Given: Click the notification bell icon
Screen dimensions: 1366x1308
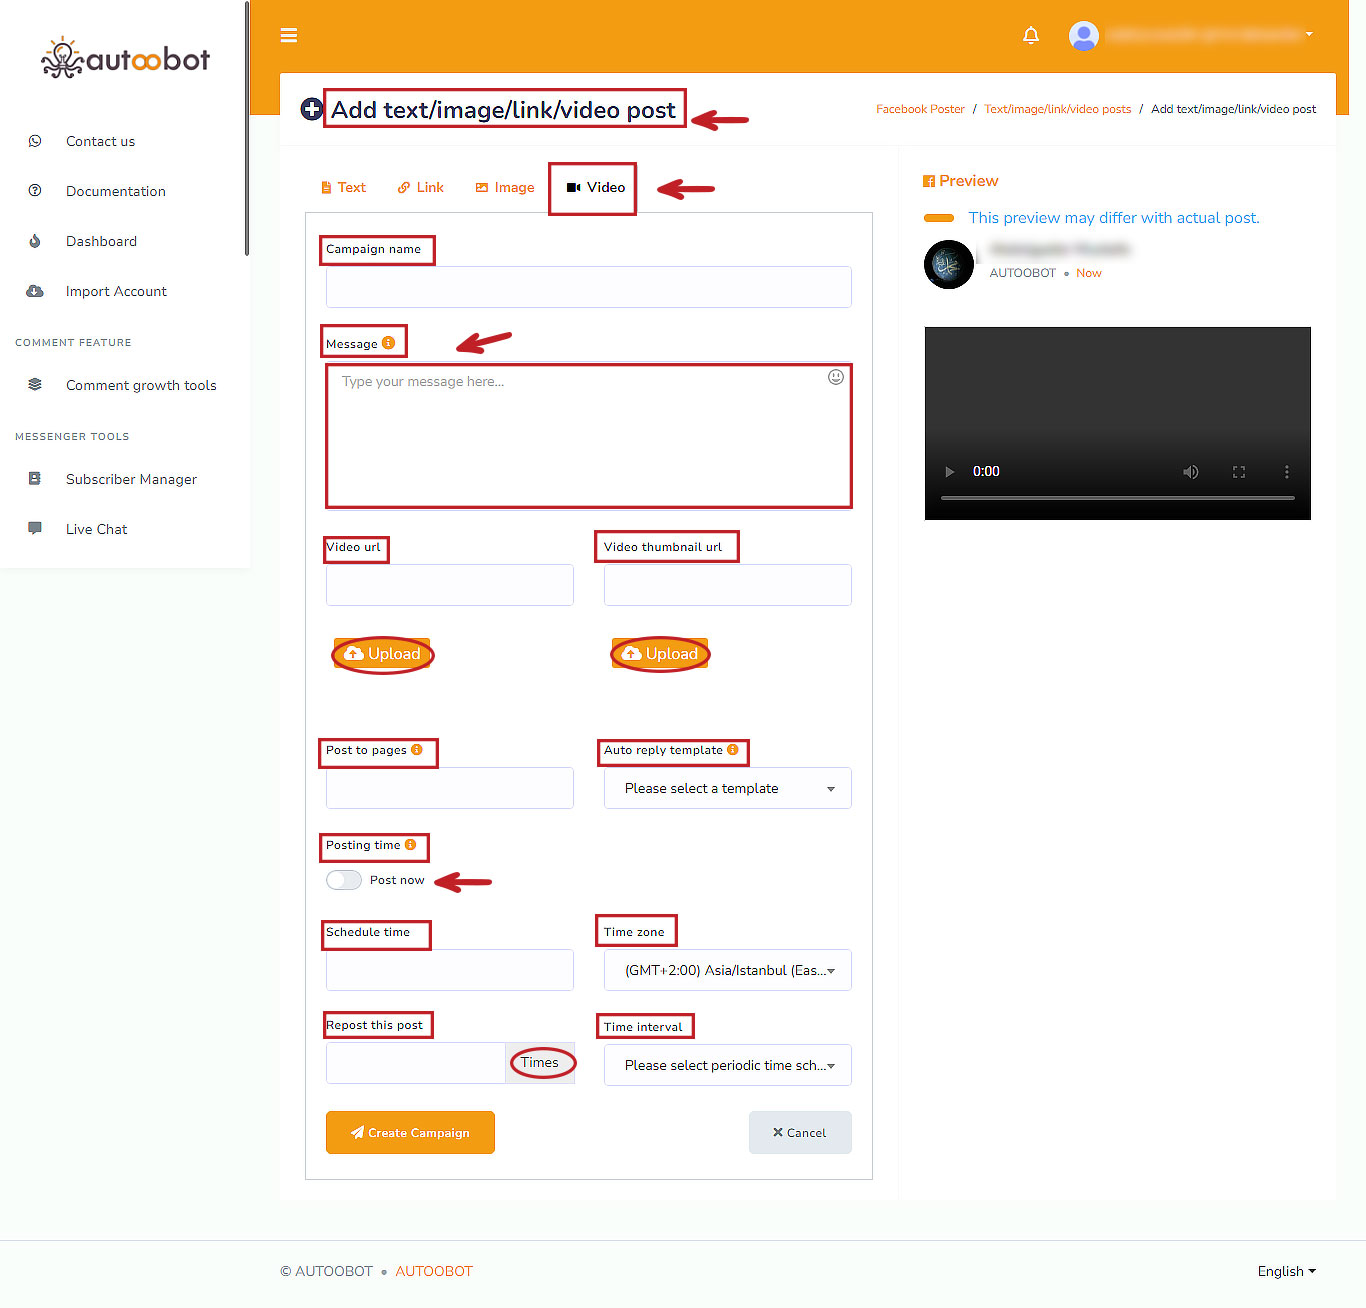Looking at the screenshot, I should coord(1031,36).
